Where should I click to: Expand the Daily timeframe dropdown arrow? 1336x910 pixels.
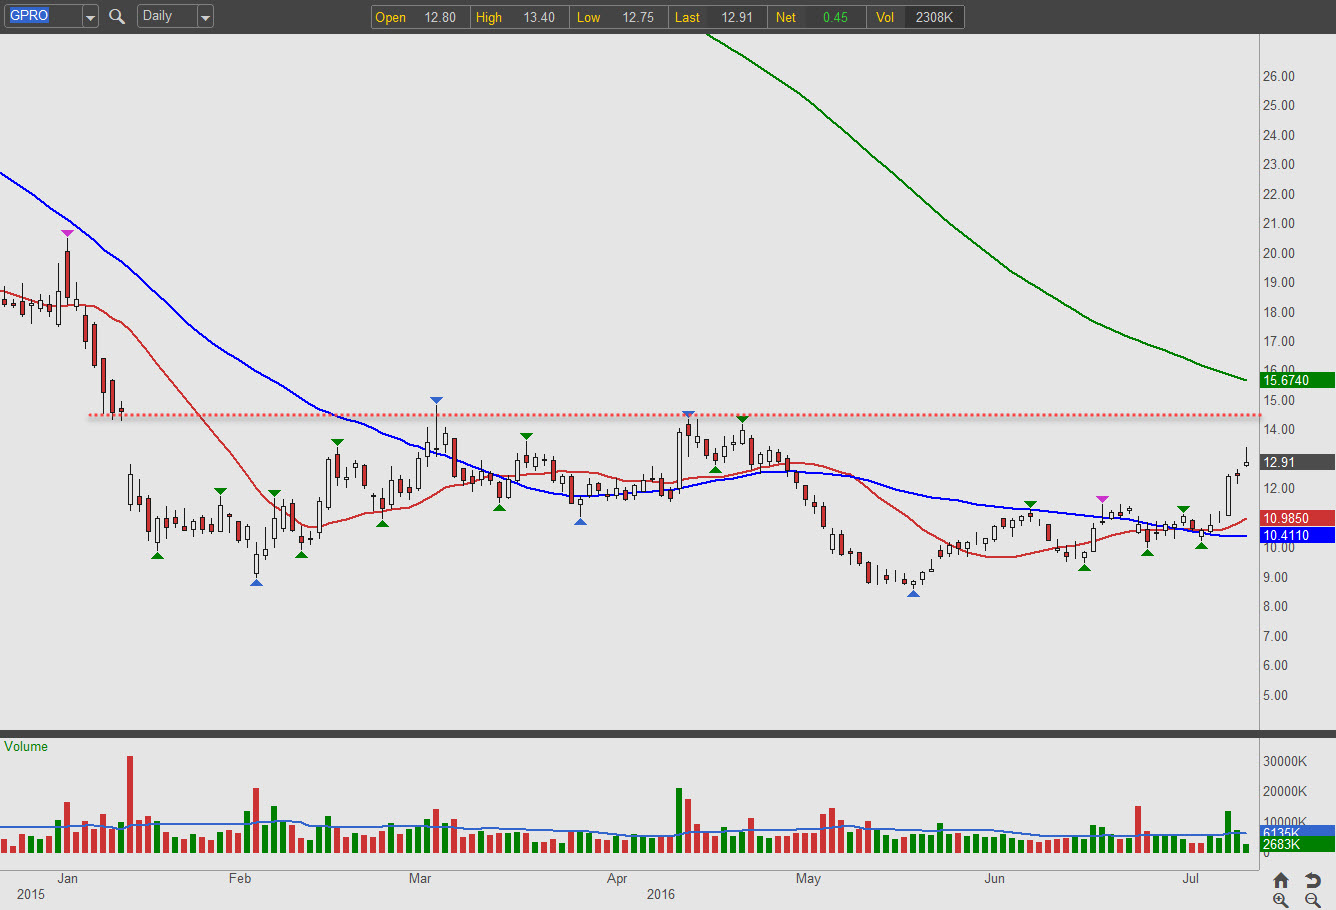point(205,17)
